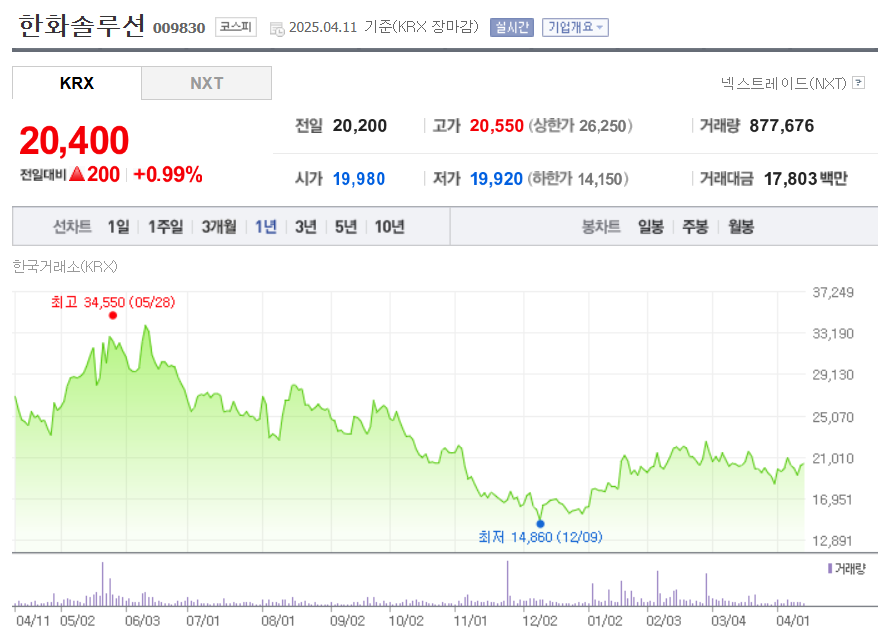Switch to the KRX tab
Screen dimensions: 878x641
coord(77,83)
